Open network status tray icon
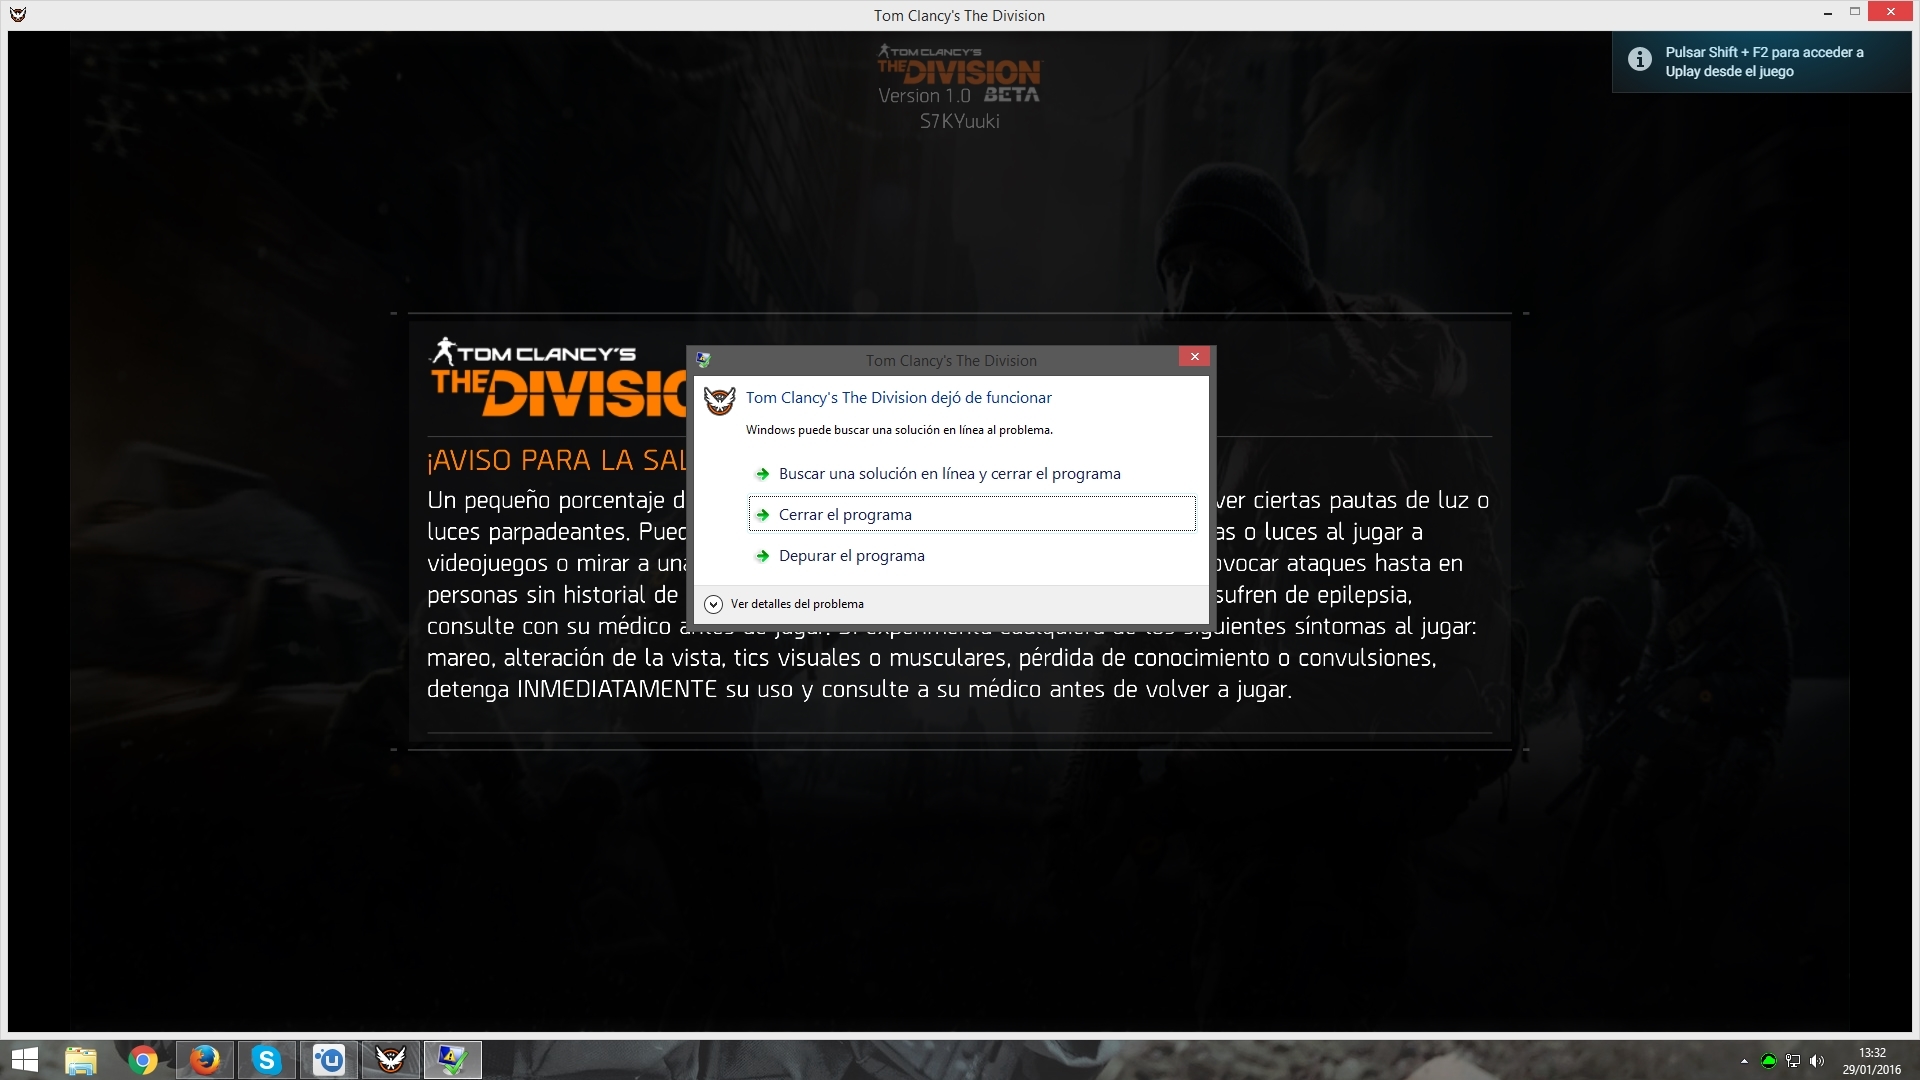The height and width of the screenshot is (1080, 1920). (x=1793, y=1061)
